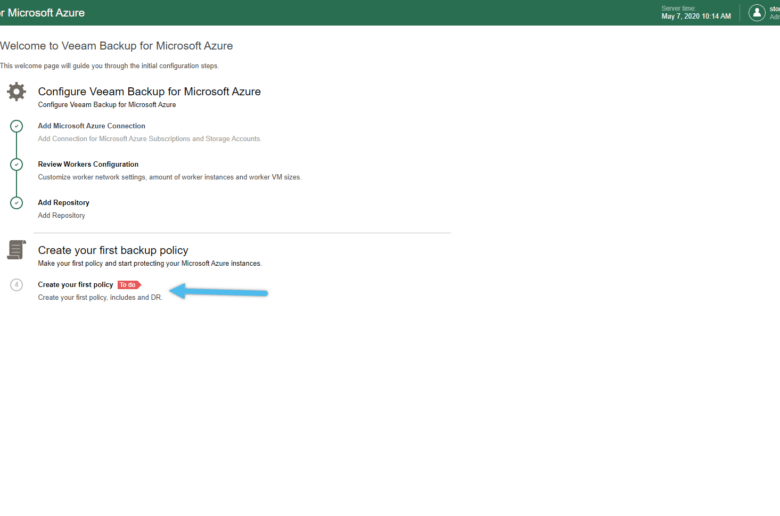The width and height of the screenshot is (780, 516).
Task: Click 'Add Connection for Microsoft Azure Subscriptions' description
Action: [x=149, y=139]
